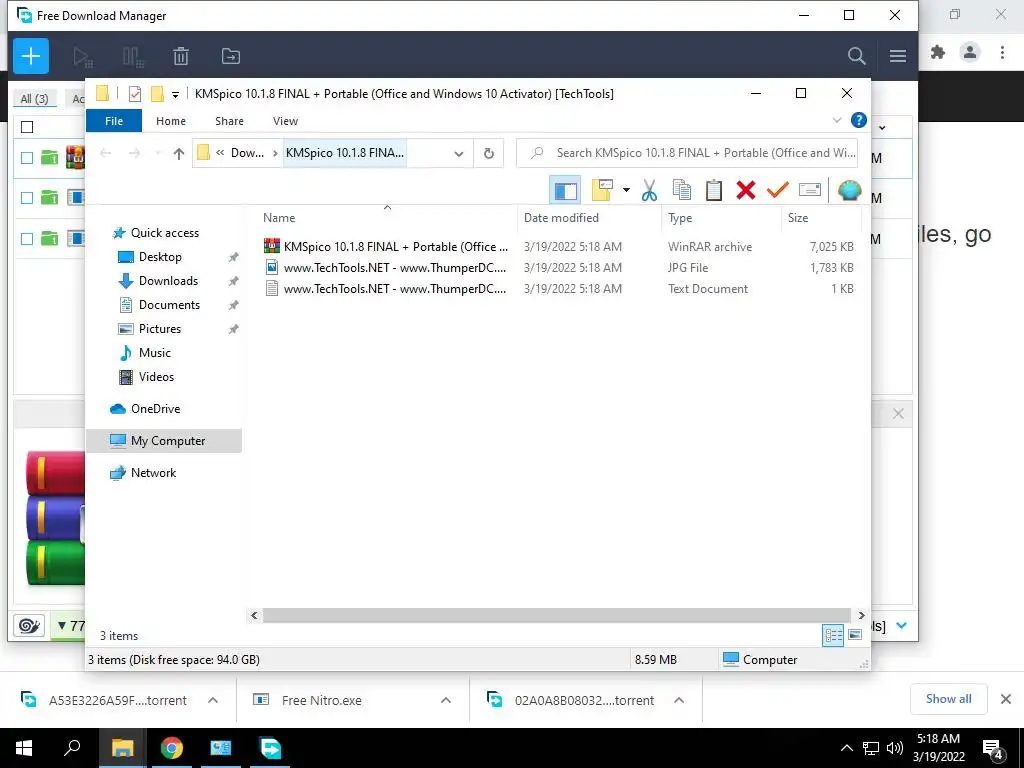Select the KMSpico WinRAR archive file
The image size is (1024, 768).
coord(559,247)
